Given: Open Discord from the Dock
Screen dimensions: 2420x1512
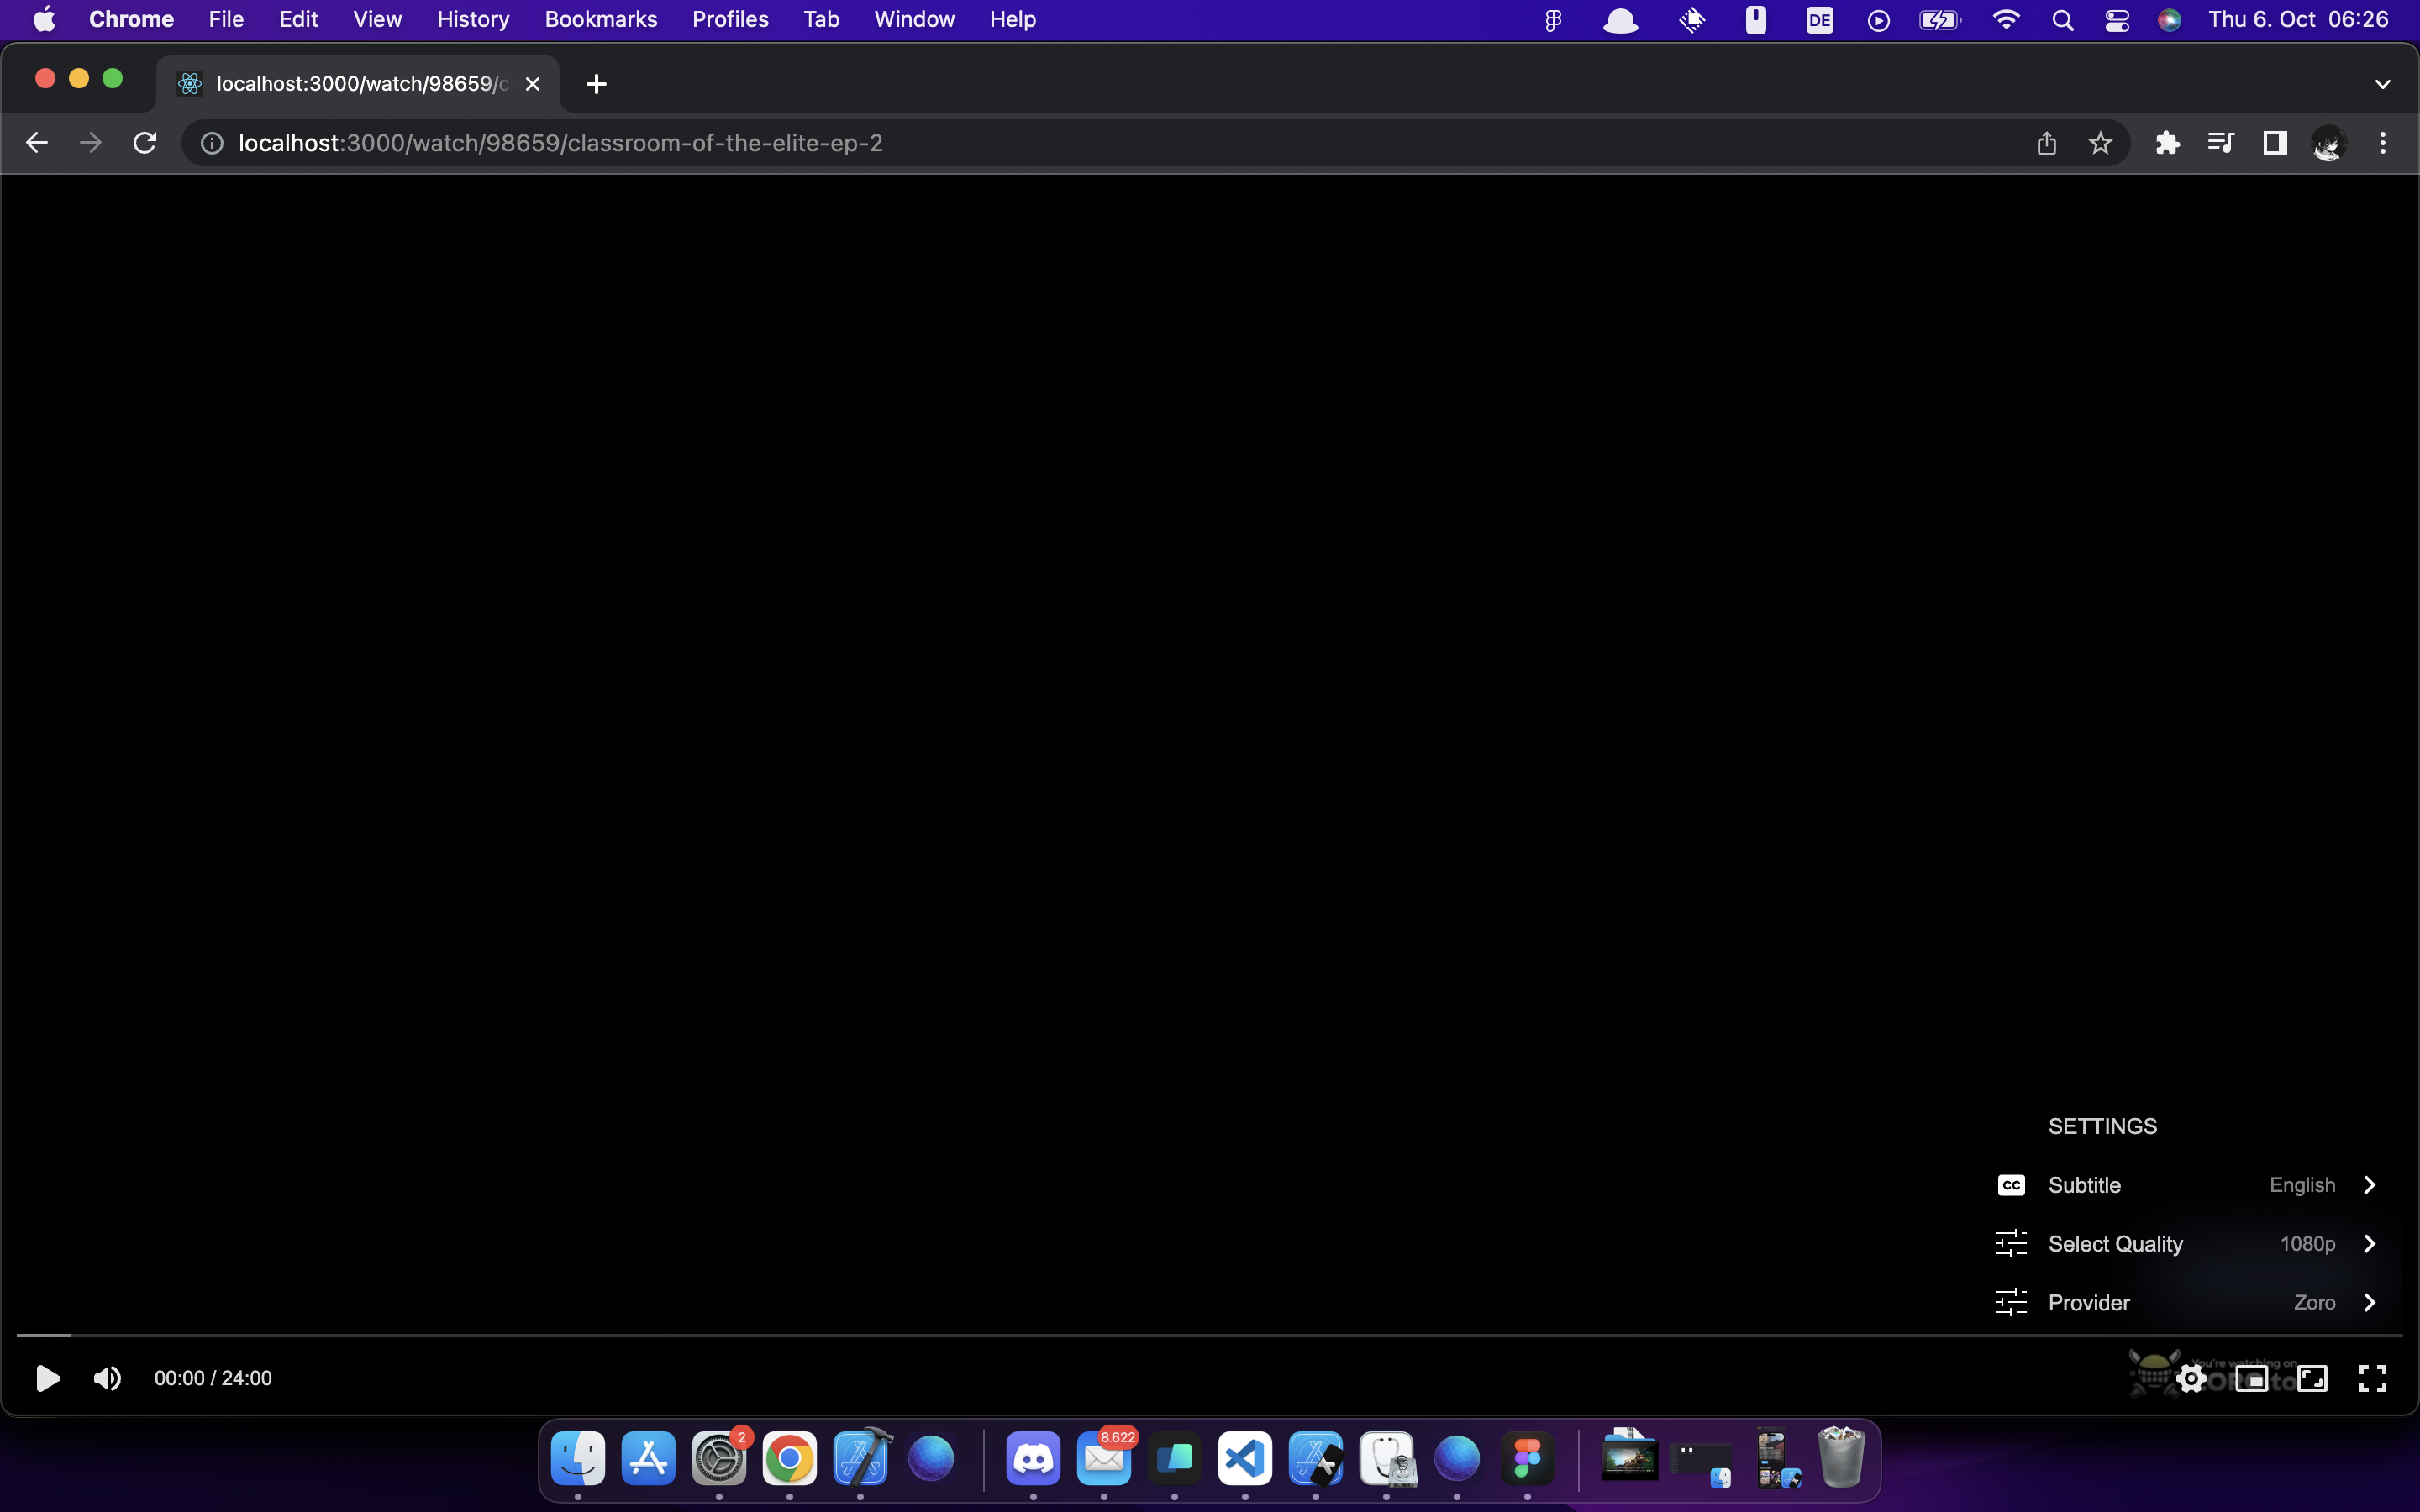Looking at the screenshot, I should coord(1033,1460).
